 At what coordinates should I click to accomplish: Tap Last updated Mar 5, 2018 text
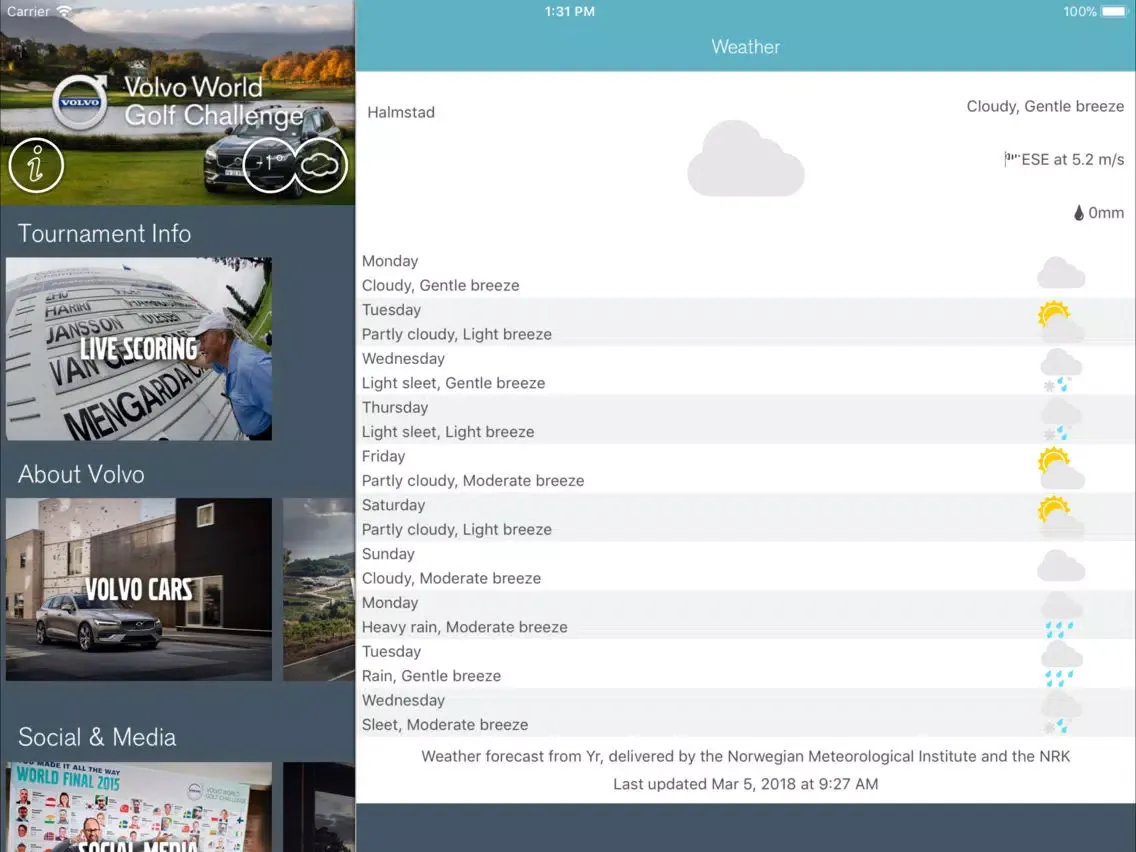pyautogui.click(x=746, y=784)
